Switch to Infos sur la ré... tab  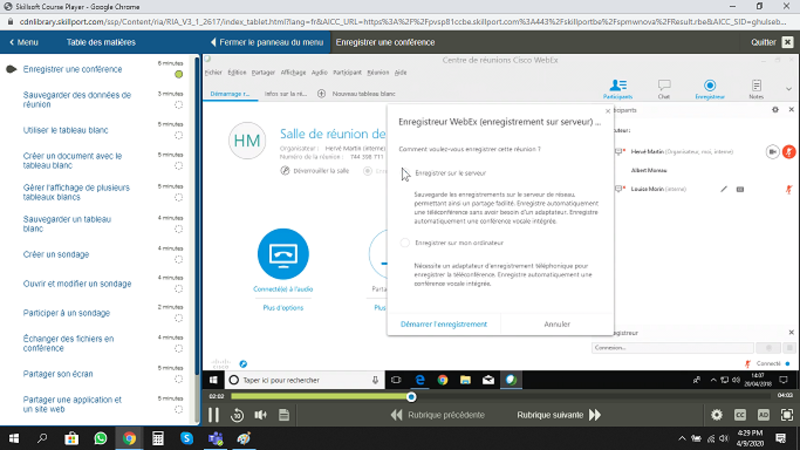click(286, 94)
